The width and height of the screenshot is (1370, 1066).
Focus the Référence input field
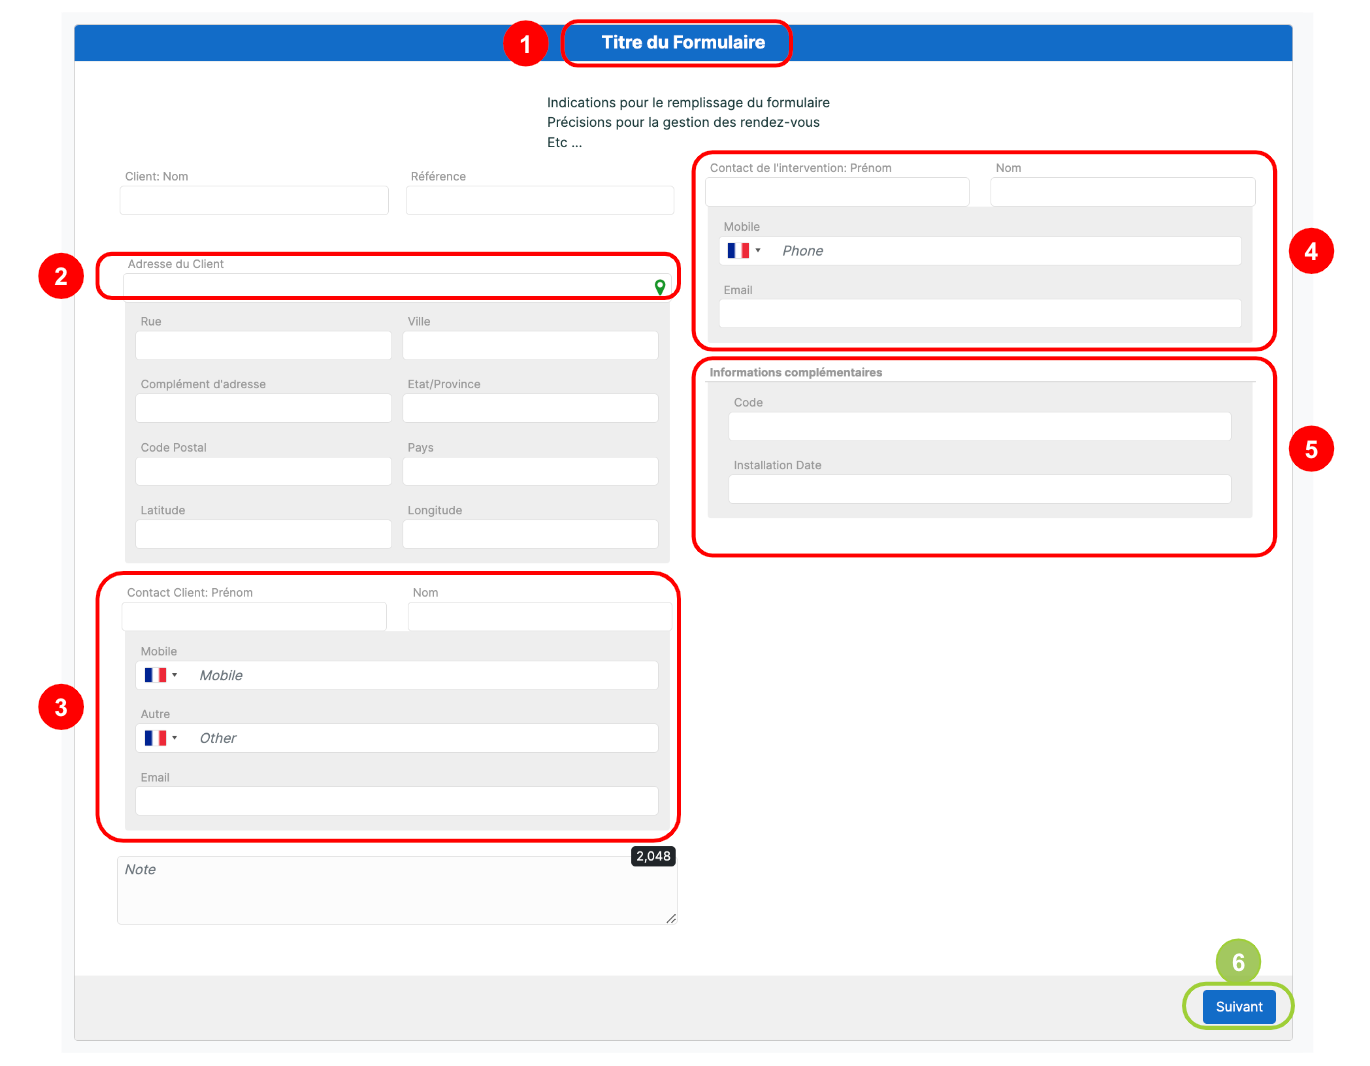(x=540, y=201)
